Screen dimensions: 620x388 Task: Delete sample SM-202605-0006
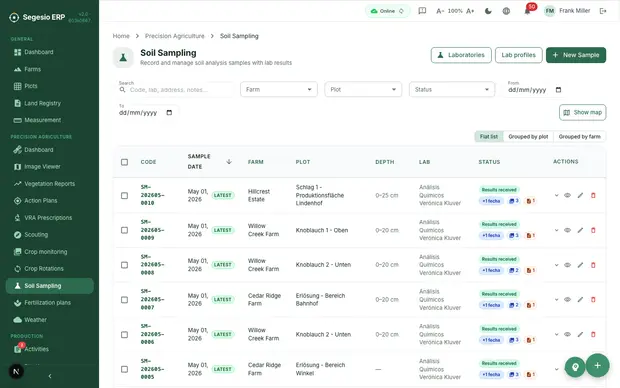pyautogui.click(x=593, y=335)
